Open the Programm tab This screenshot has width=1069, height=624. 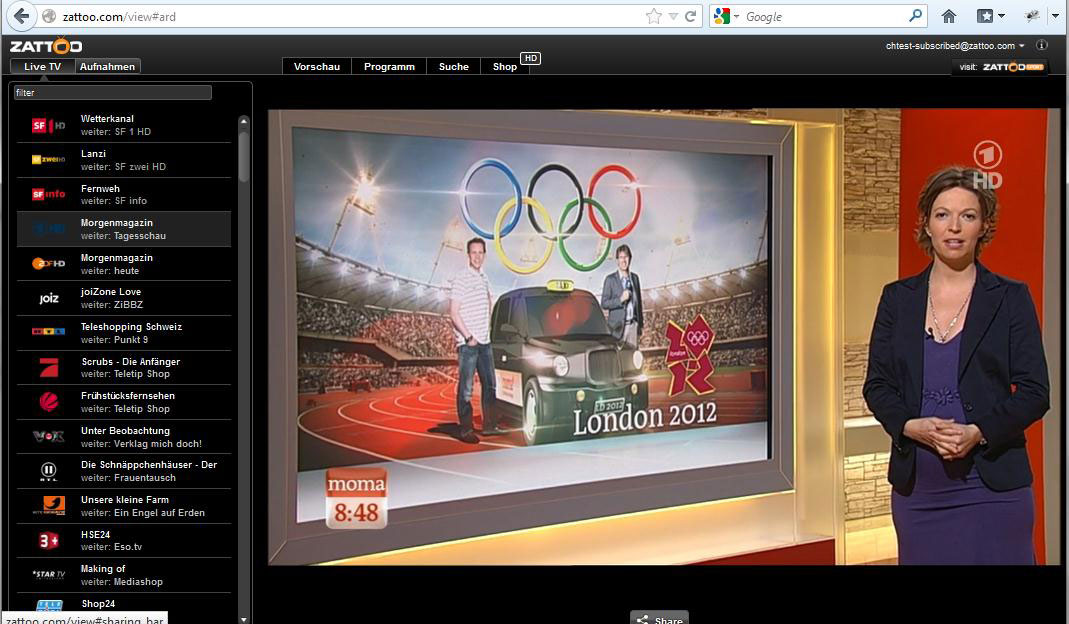point(389,66)
